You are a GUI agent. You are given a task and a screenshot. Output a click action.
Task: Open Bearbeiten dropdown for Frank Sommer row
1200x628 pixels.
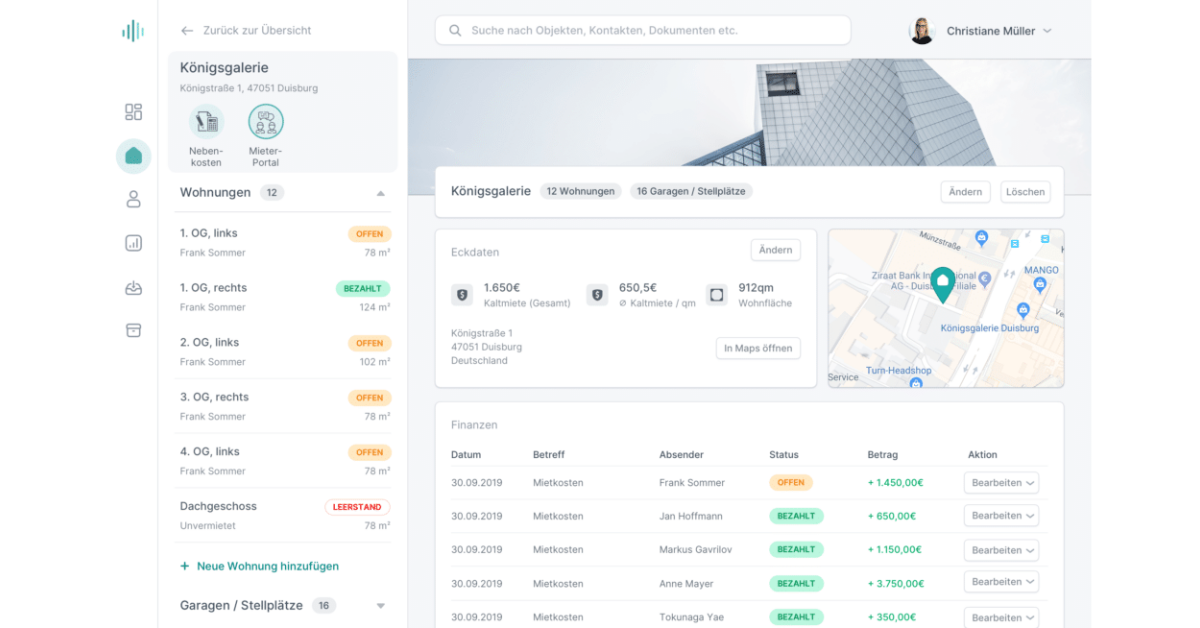1001,483
